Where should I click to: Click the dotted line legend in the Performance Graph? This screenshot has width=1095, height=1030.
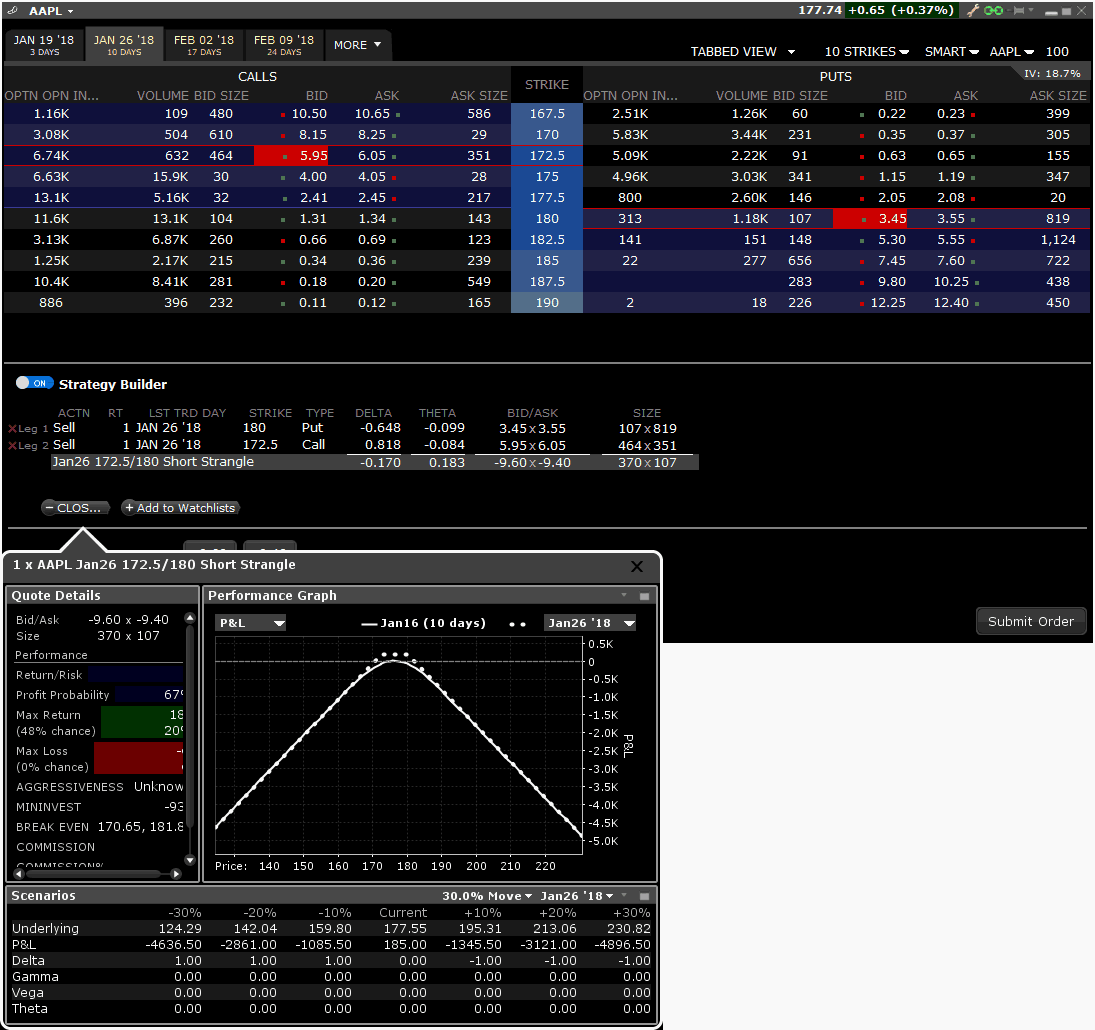coord(519,622)
